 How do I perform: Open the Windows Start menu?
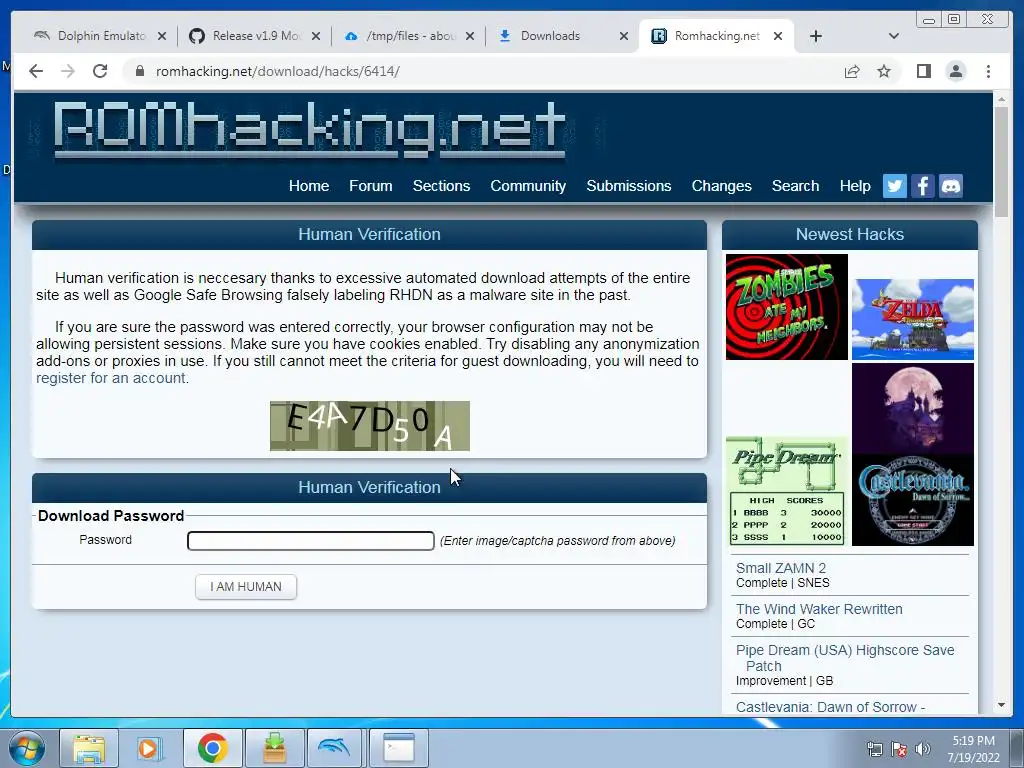click(27, 748)
